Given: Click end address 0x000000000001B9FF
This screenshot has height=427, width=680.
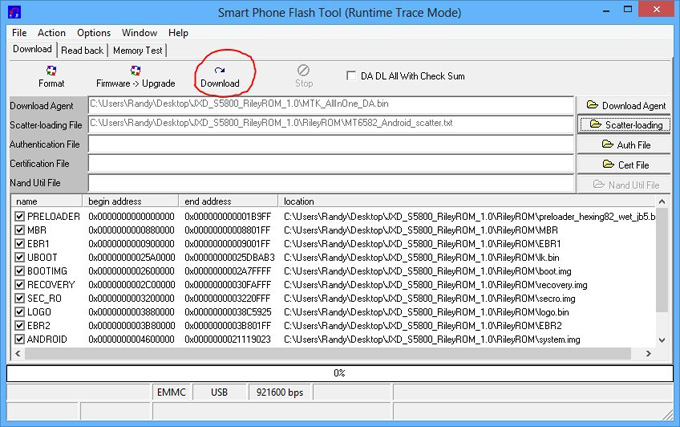Looking at the screenshot, I should tap(228, 216).
